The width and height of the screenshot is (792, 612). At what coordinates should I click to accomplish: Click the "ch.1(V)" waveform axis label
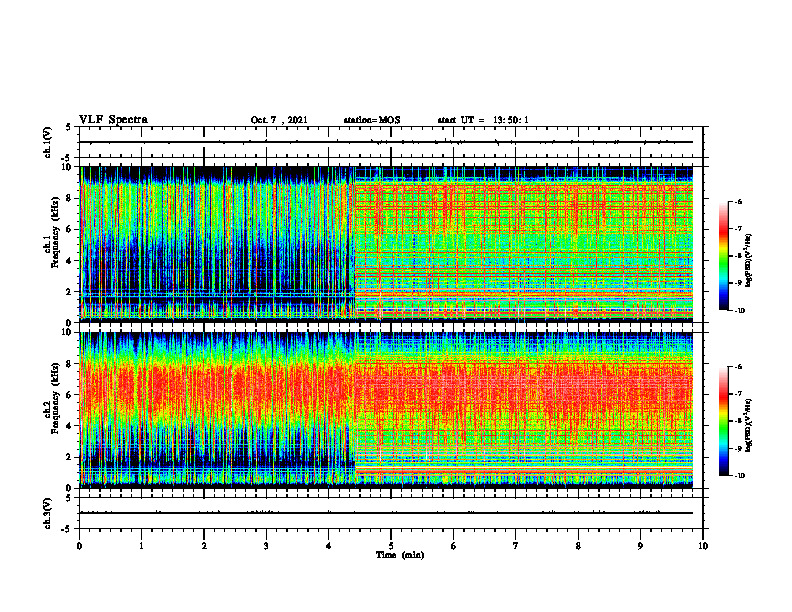point(48,142)
